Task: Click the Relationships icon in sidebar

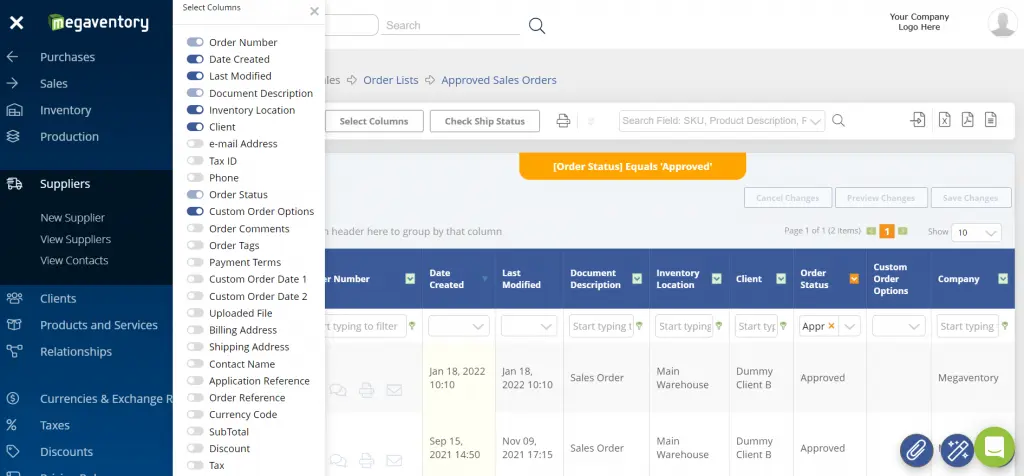Action: tap(14, 351)
